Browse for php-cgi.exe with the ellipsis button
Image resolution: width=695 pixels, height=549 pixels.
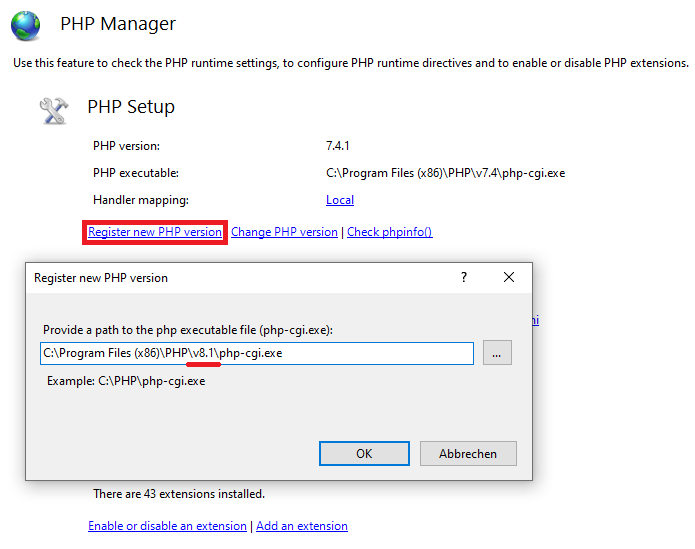click(497, 353)
